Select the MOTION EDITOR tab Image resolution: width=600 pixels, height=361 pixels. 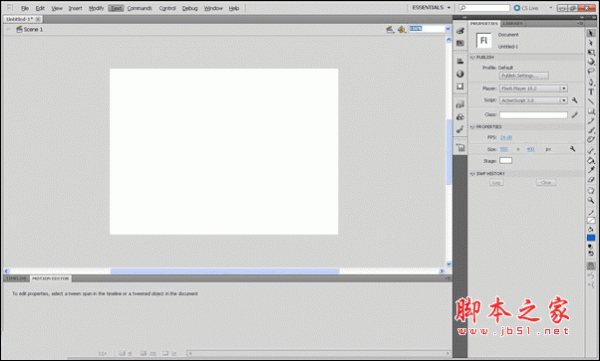tap(51, 278)
